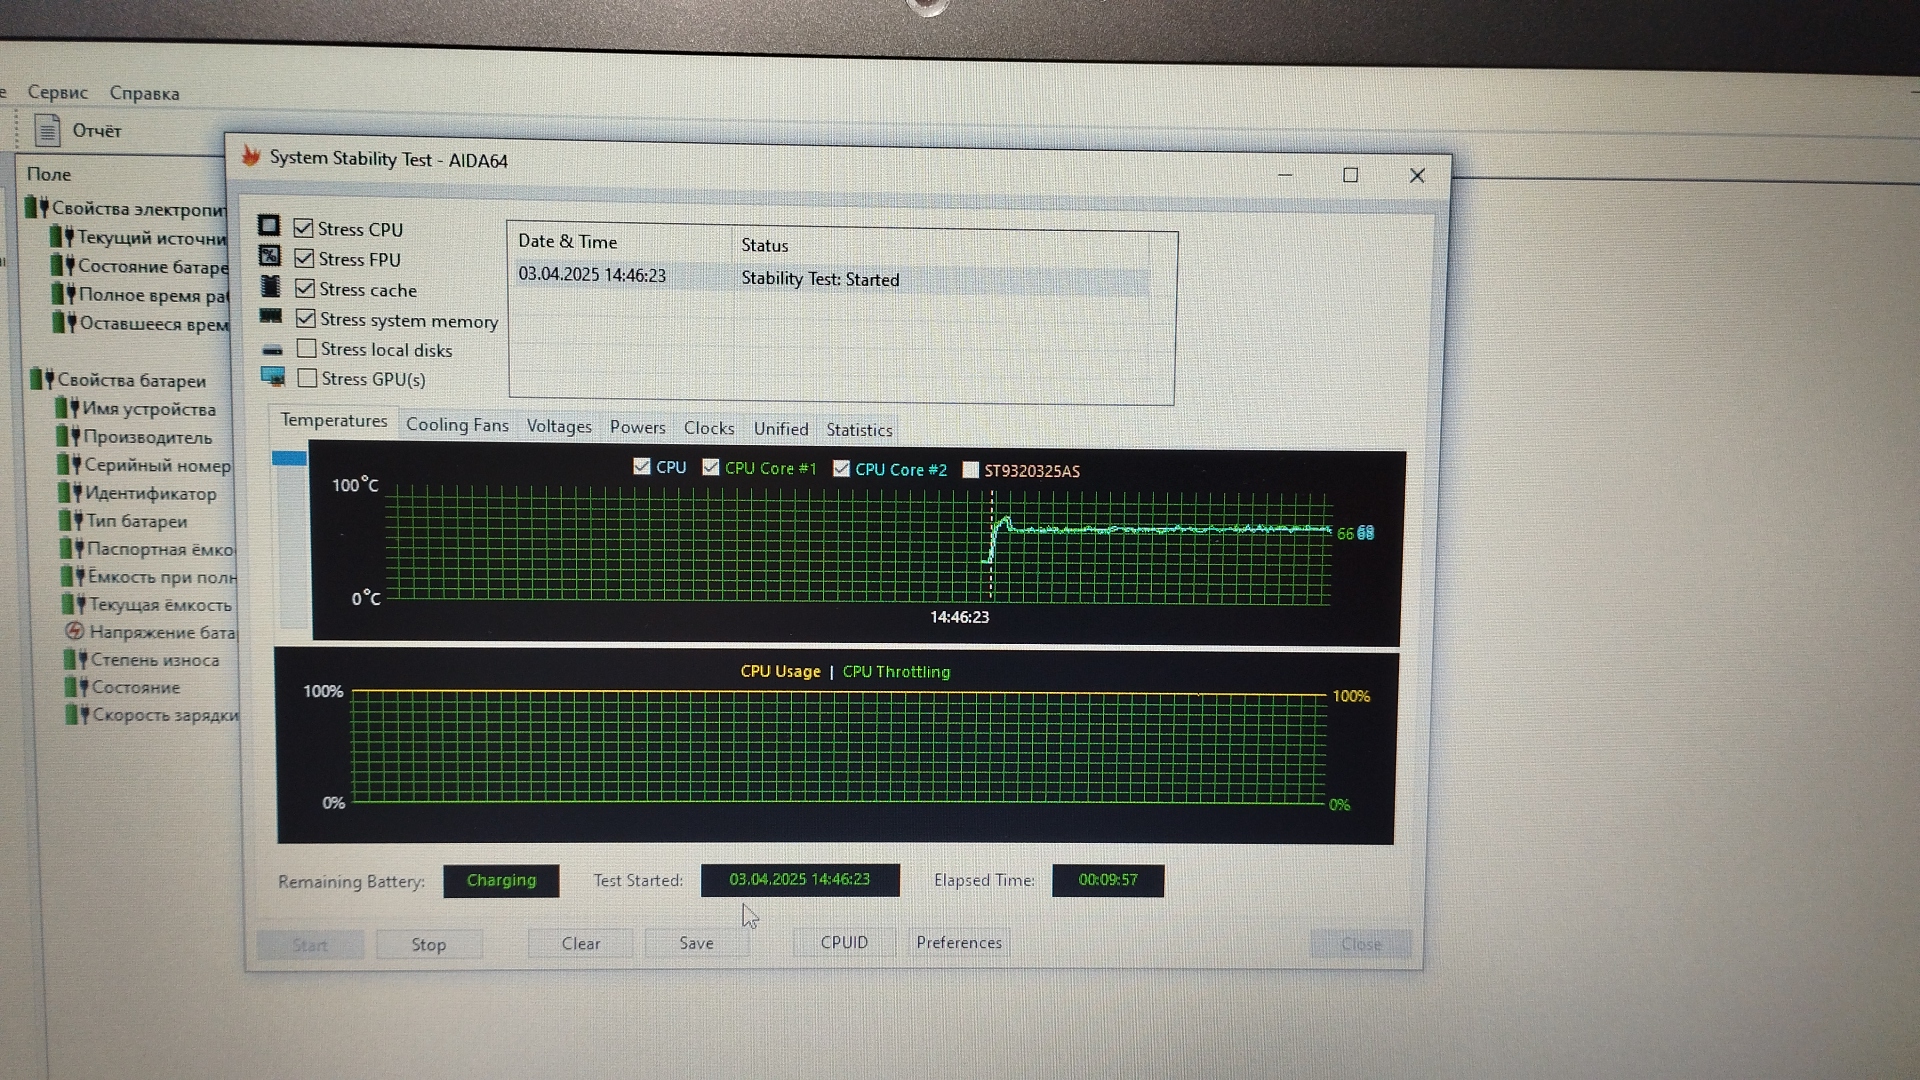Enable the Stress GPU(s) checkbox
The height and width of the screenshot is (1080, 1920).
coord(308,378)
